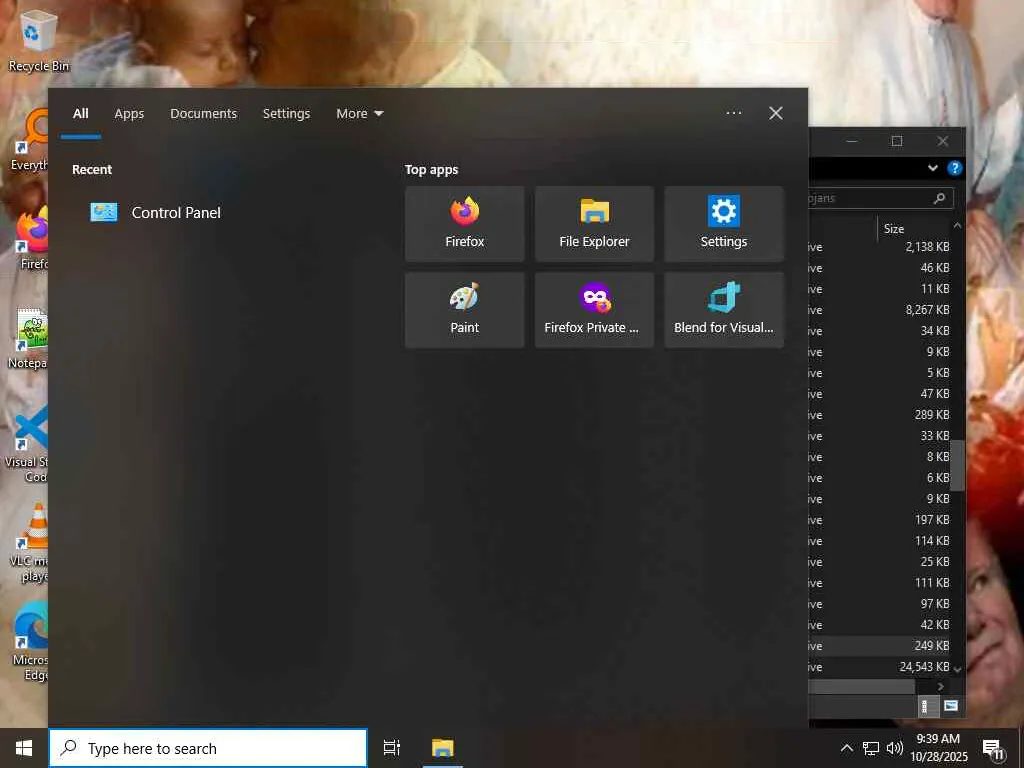Open Firefox from Top apps
Screen dimensions: 1024x768
coord(464,223)
